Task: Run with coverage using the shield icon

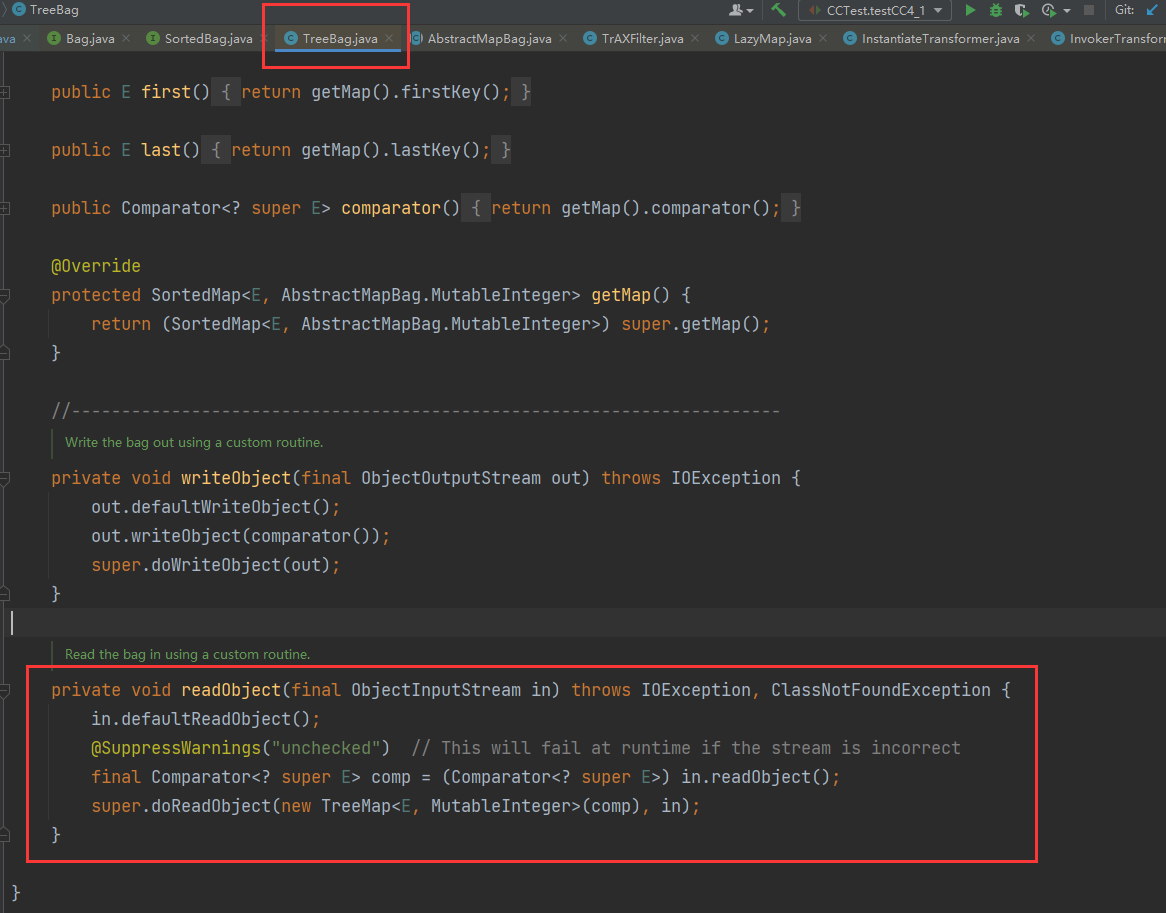Action: click(x=1022, y=10)
